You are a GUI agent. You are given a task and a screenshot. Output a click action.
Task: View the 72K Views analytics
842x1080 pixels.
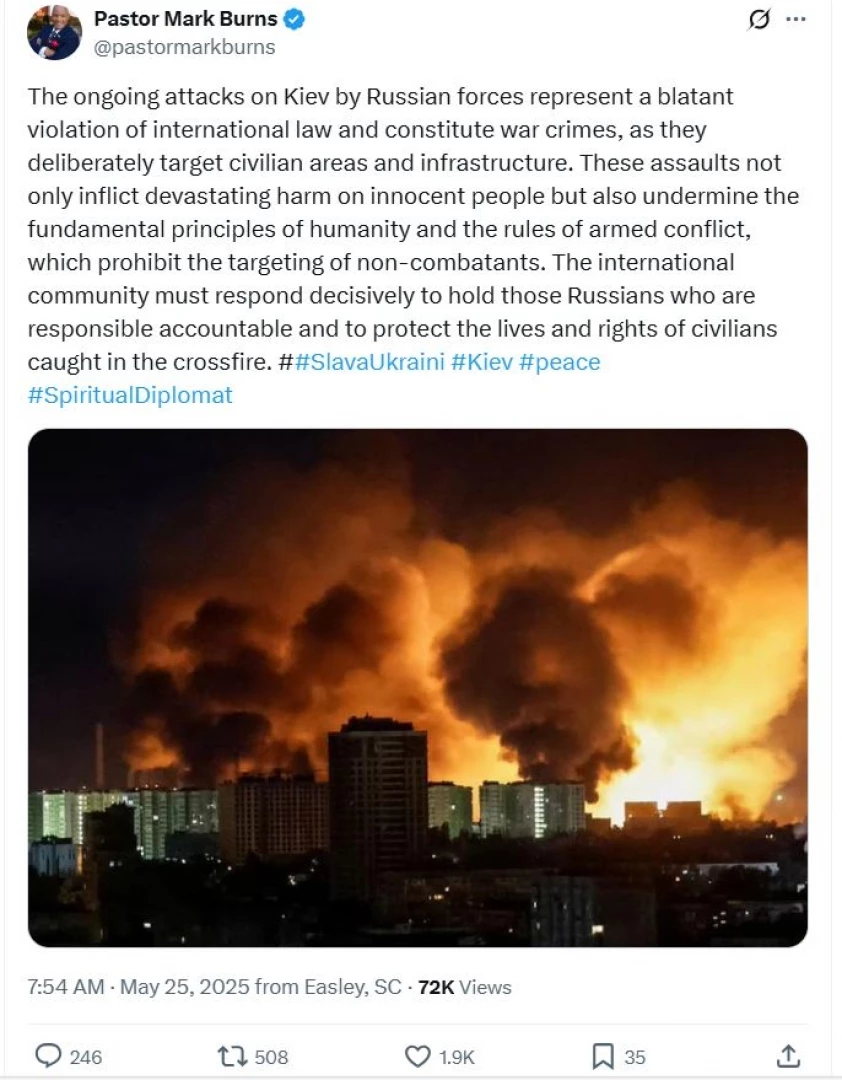click(x=464, y=987)
